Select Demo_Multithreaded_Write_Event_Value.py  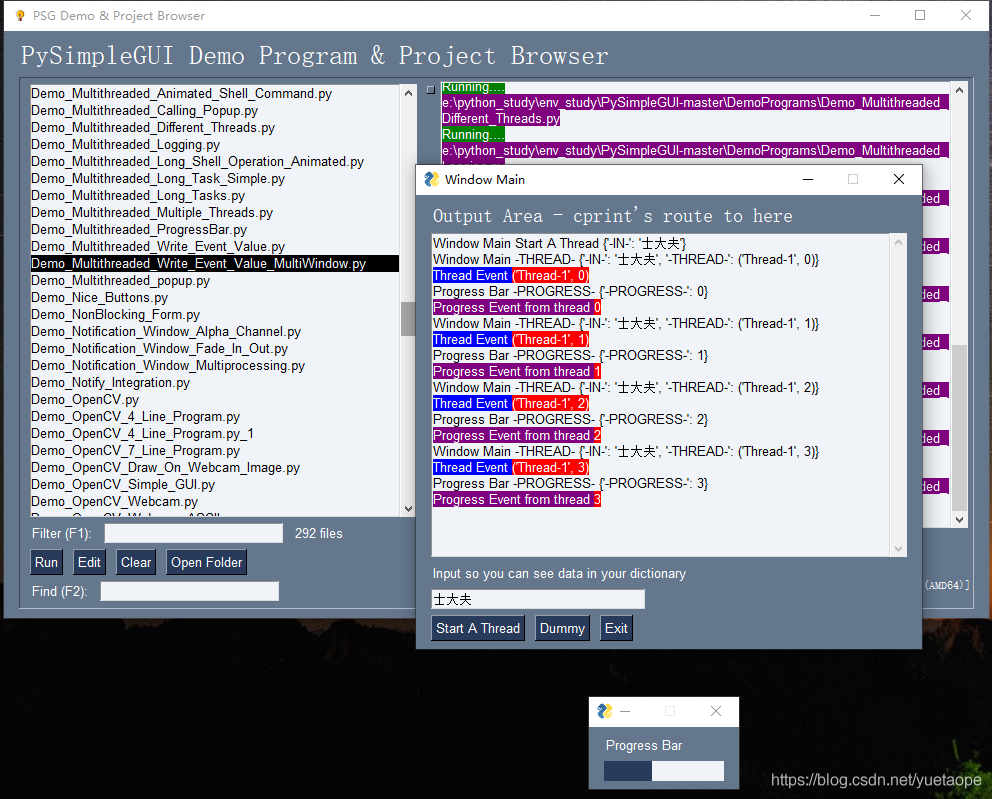coord(214,247)
